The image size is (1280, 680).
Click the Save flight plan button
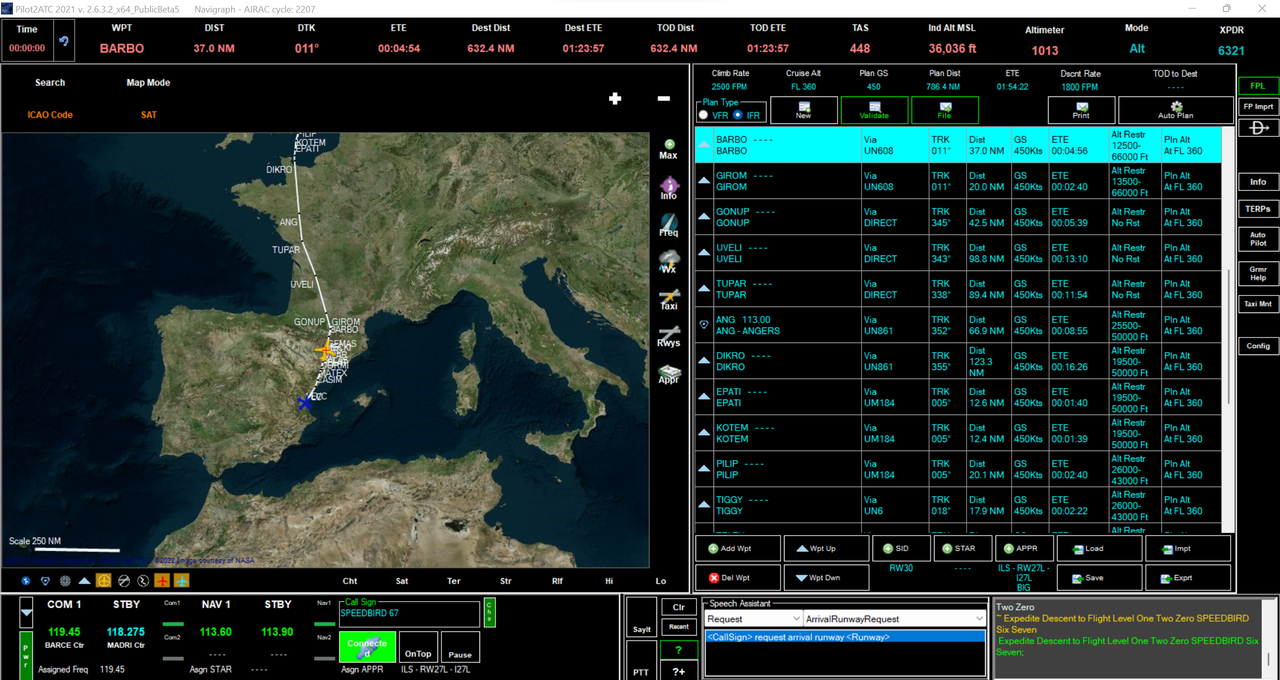1099,578
